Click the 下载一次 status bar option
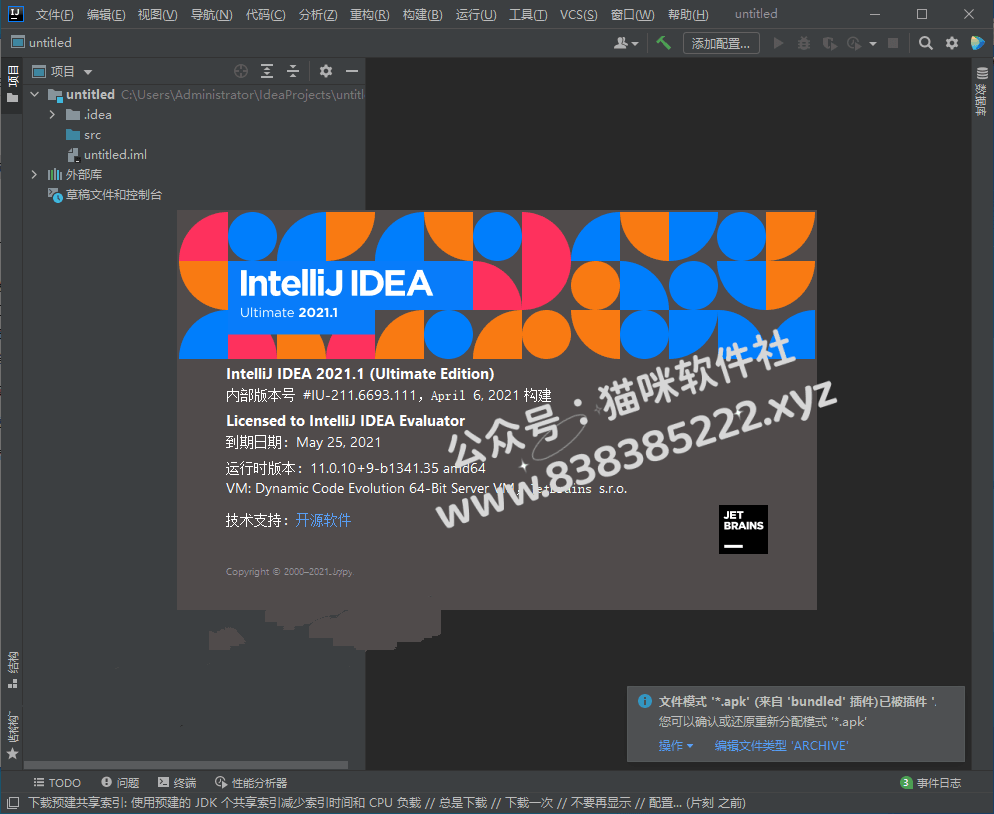 click(529, 803)
